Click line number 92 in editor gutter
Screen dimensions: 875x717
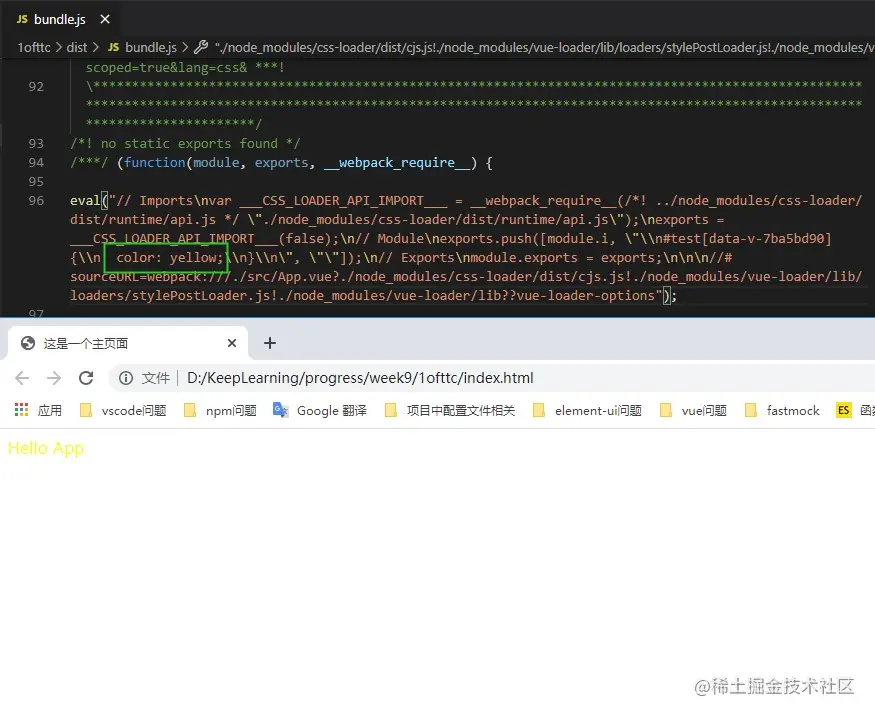tap(36, 86)
